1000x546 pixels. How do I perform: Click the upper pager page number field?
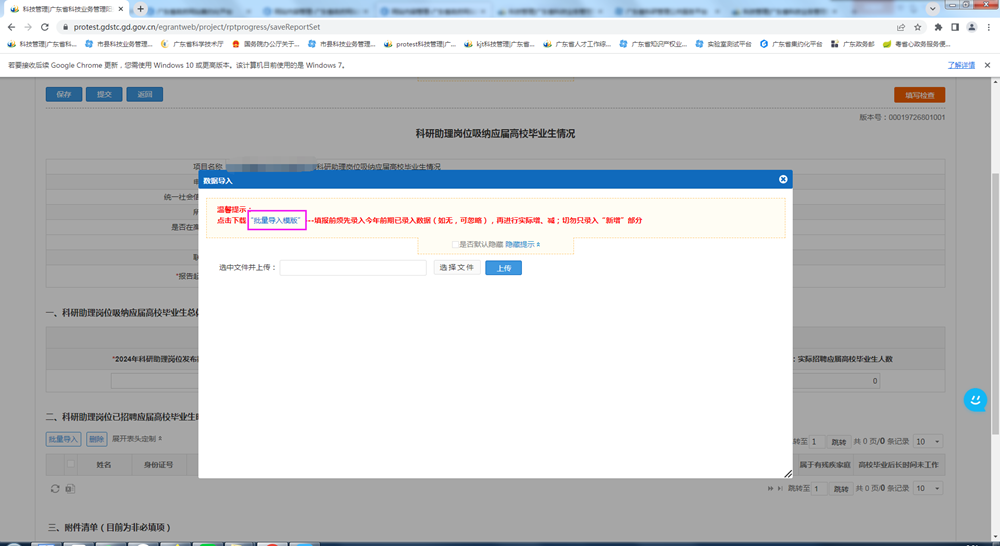(x=816, y=441)
